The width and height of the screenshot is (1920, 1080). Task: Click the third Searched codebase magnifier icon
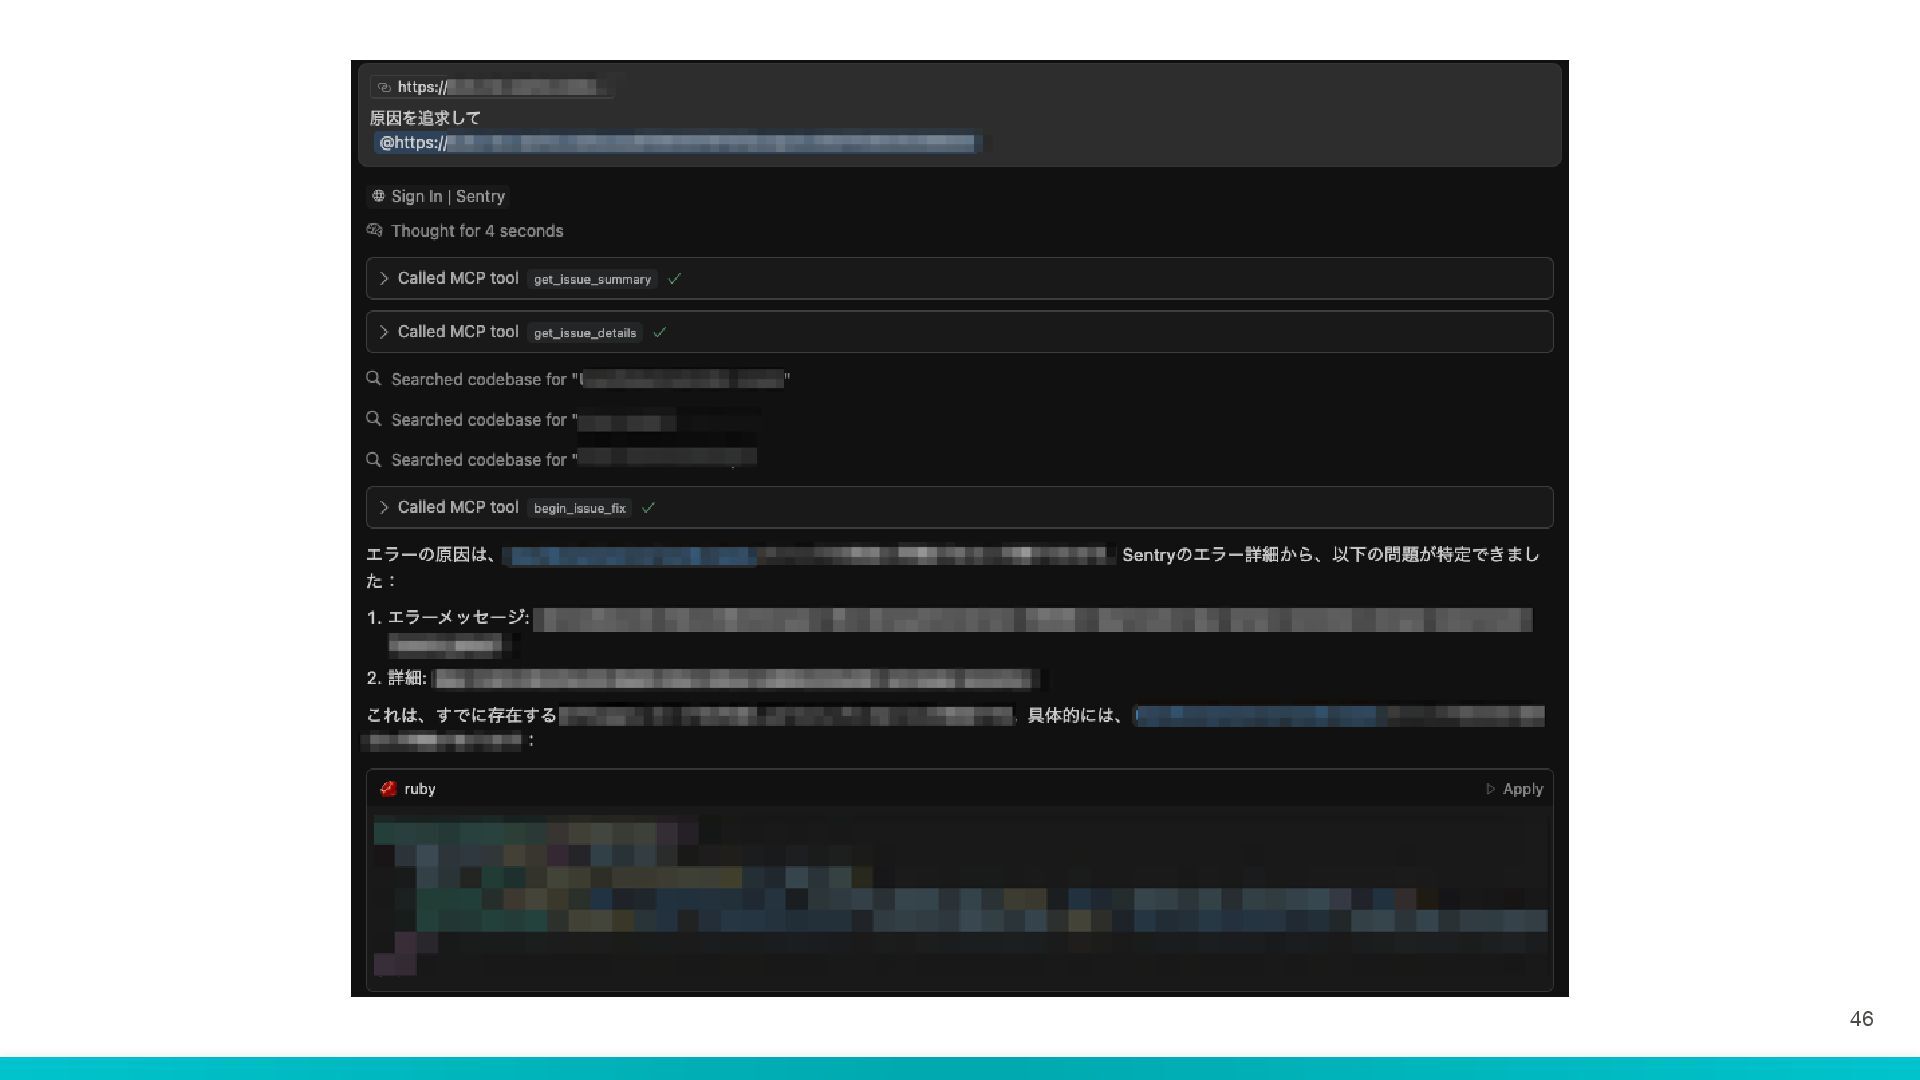(374, 460)
